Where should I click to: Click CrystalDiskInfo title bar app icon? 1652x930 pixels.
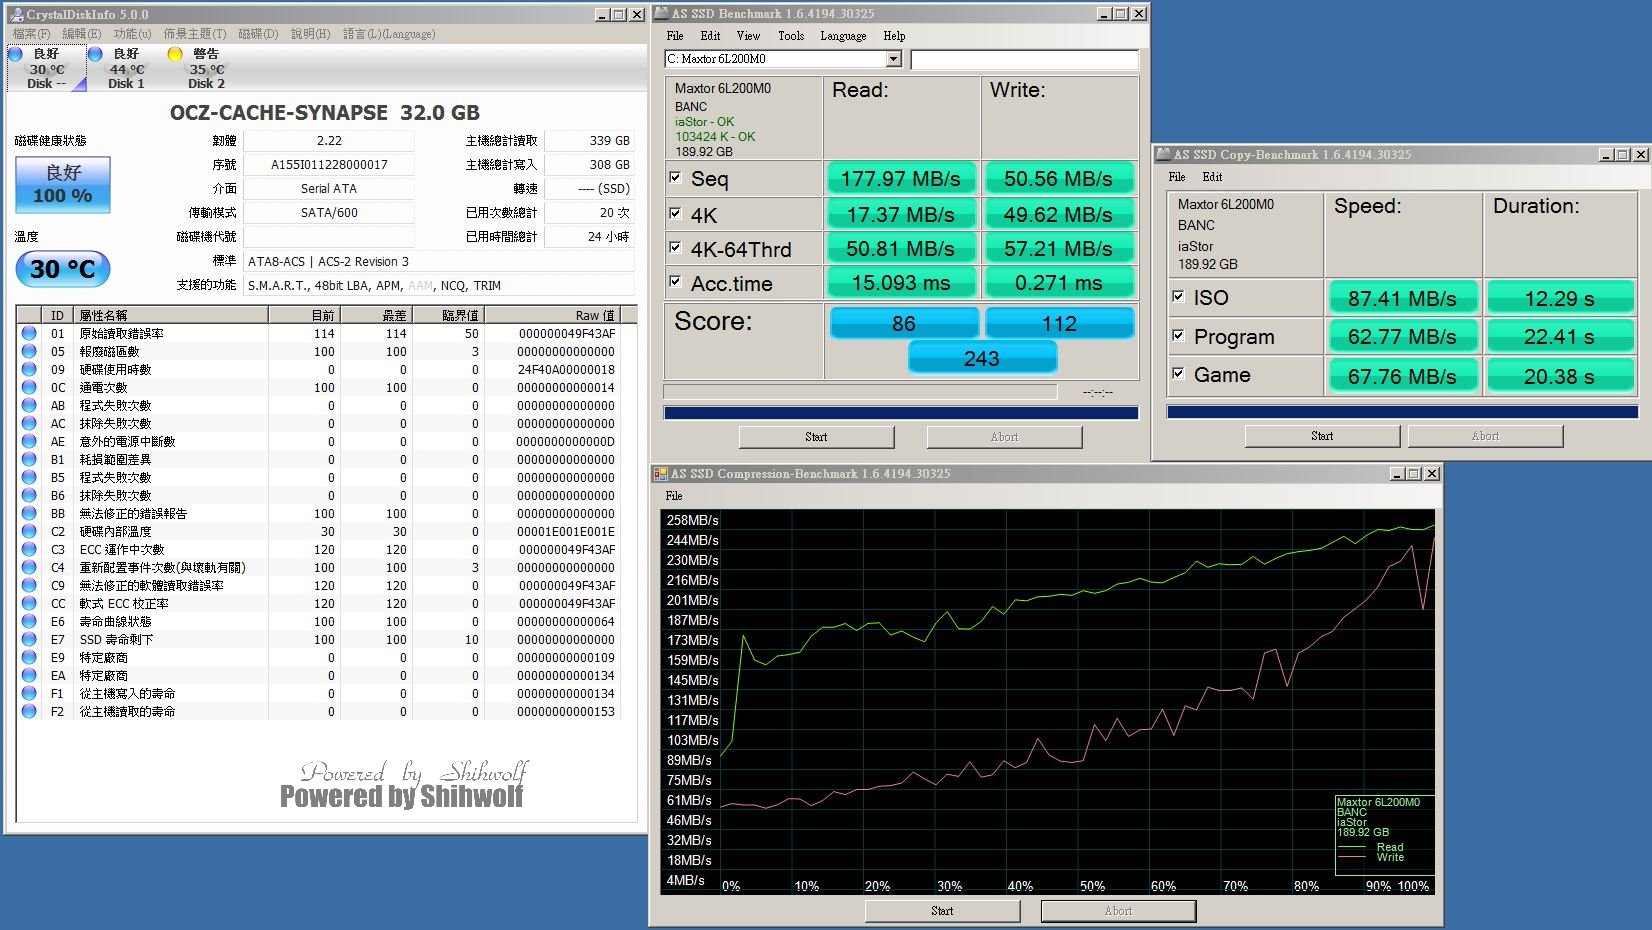coord(16,15)
